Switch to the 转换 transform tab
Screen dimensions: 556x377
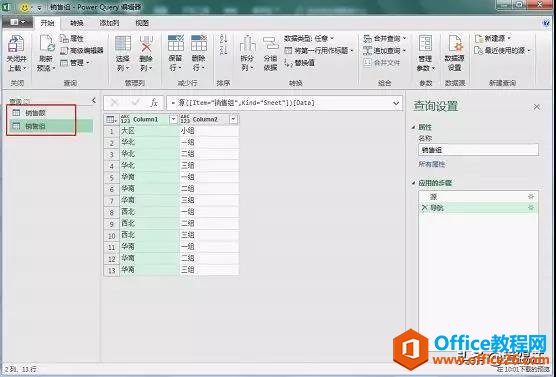pos(77,23)
